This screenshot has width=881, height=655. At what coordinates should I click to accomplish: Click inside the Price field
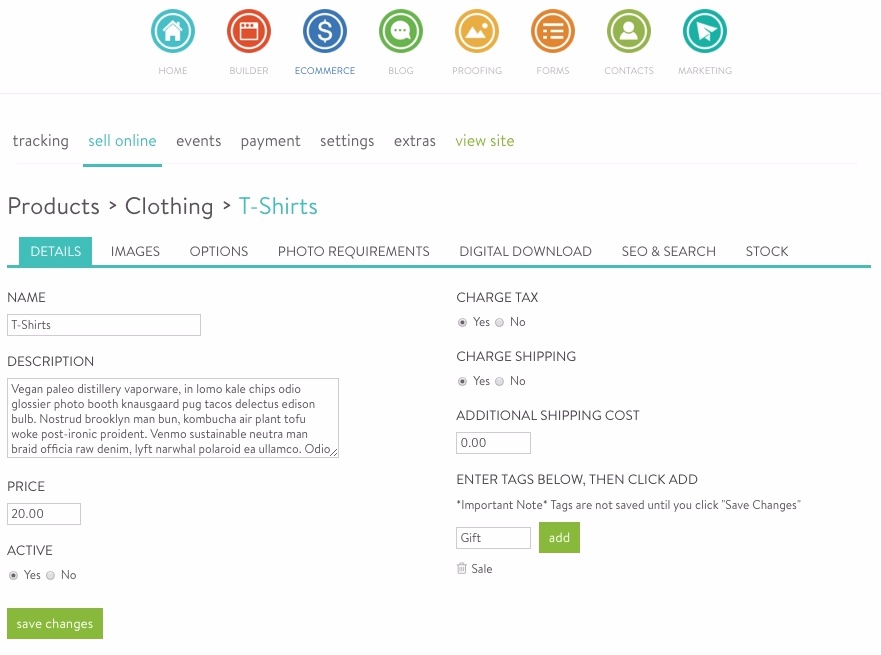(43, 513)
